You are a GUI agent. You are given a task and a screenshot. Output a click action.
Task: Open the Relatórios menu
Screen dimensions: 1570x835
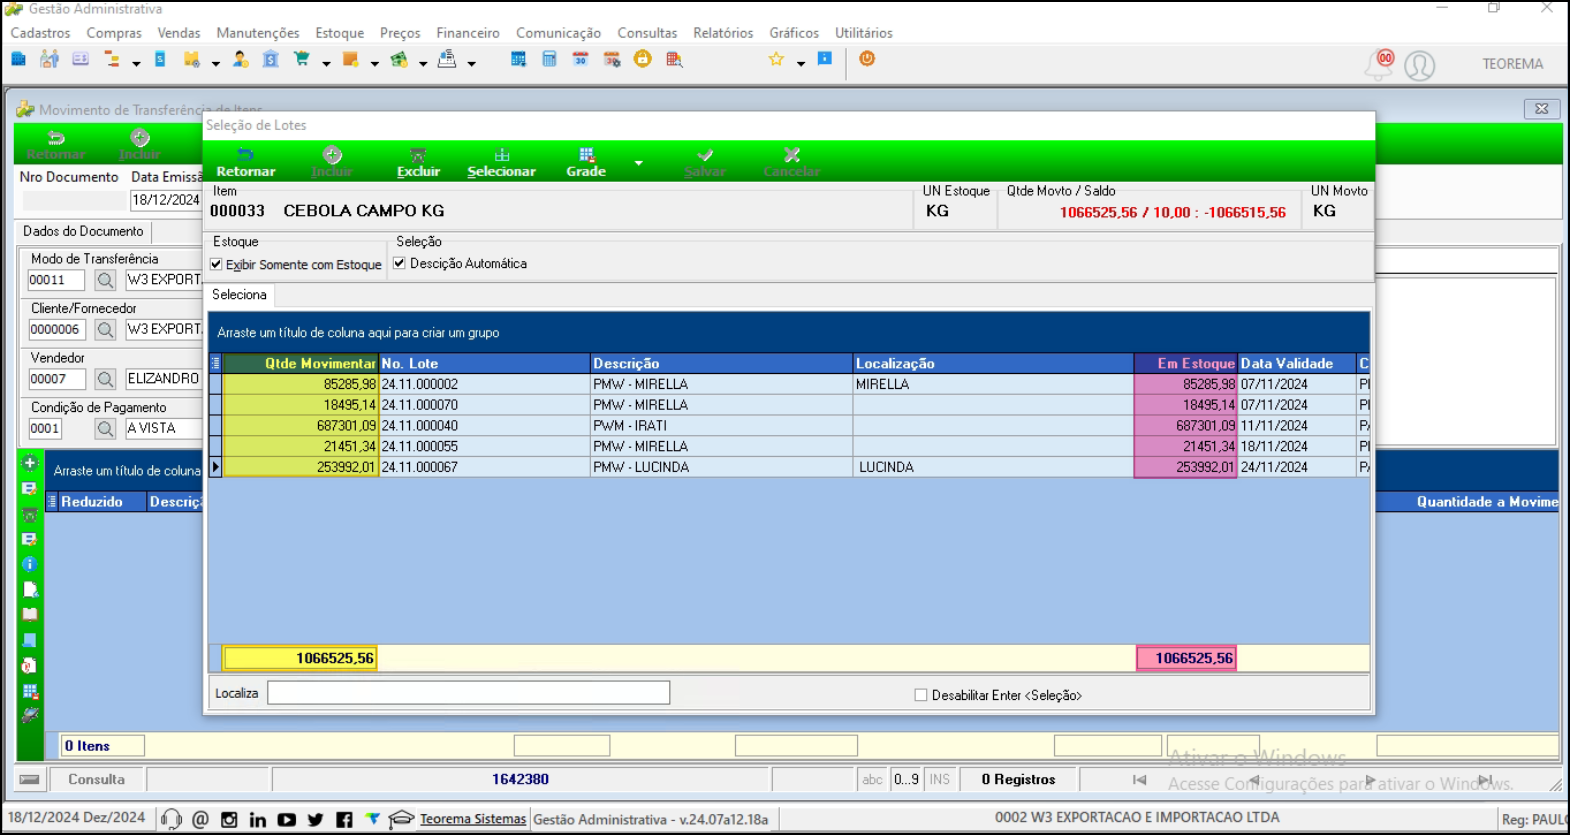pyautogui.click(x=723, y=33)
